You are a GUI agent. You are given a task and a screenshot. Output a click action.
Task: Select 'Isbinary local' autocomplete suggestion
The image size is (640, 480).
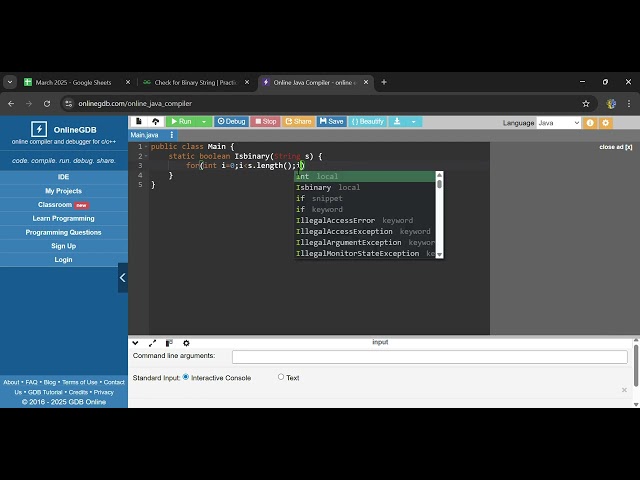coord(365,187)
